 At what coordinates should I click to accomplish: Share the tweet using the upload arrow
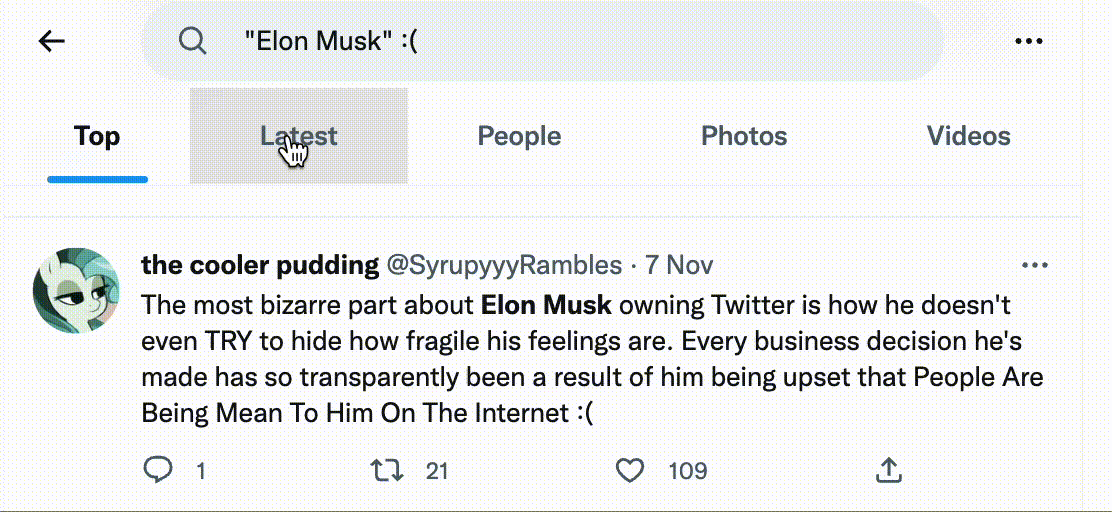[x=889, y=470]
